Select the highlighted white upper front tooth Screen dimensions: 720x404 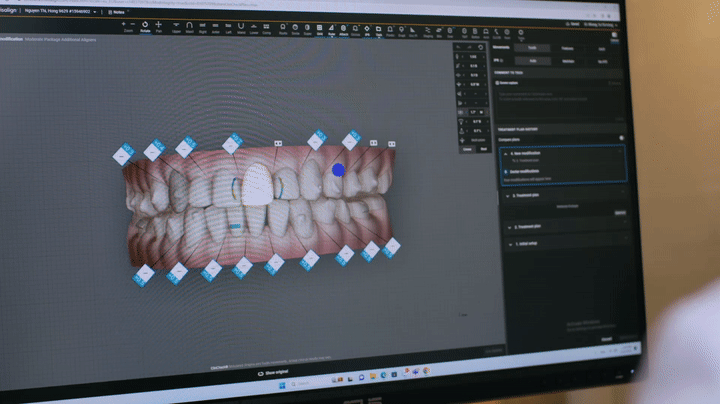pos(258,184)
